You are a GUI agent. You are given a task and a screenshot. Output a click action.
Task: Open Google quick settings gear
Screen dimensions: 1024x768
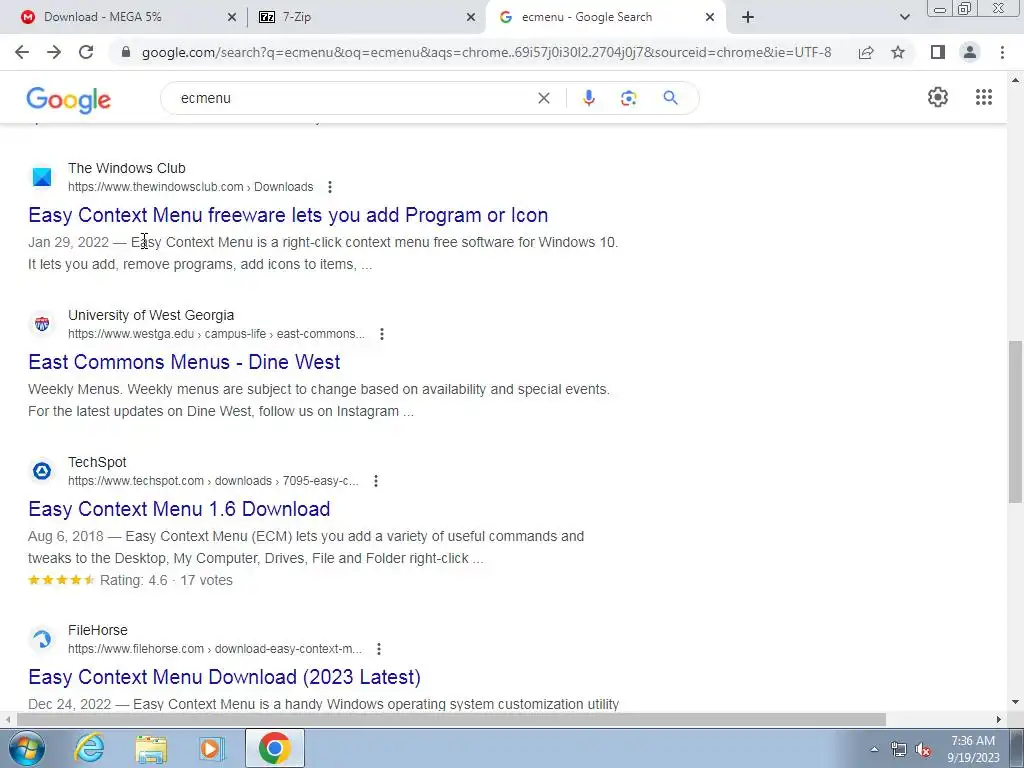pyautogui.click(x=938, y=97)
